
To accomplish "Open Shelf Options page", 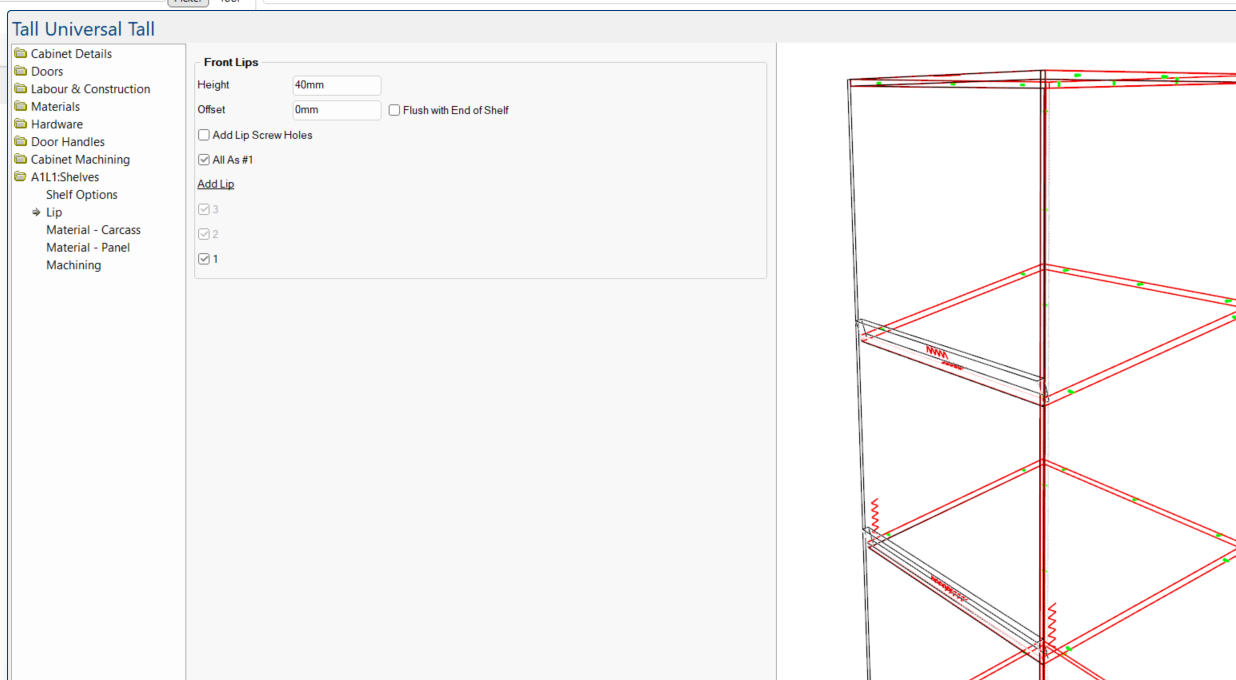I will (82, 195).
